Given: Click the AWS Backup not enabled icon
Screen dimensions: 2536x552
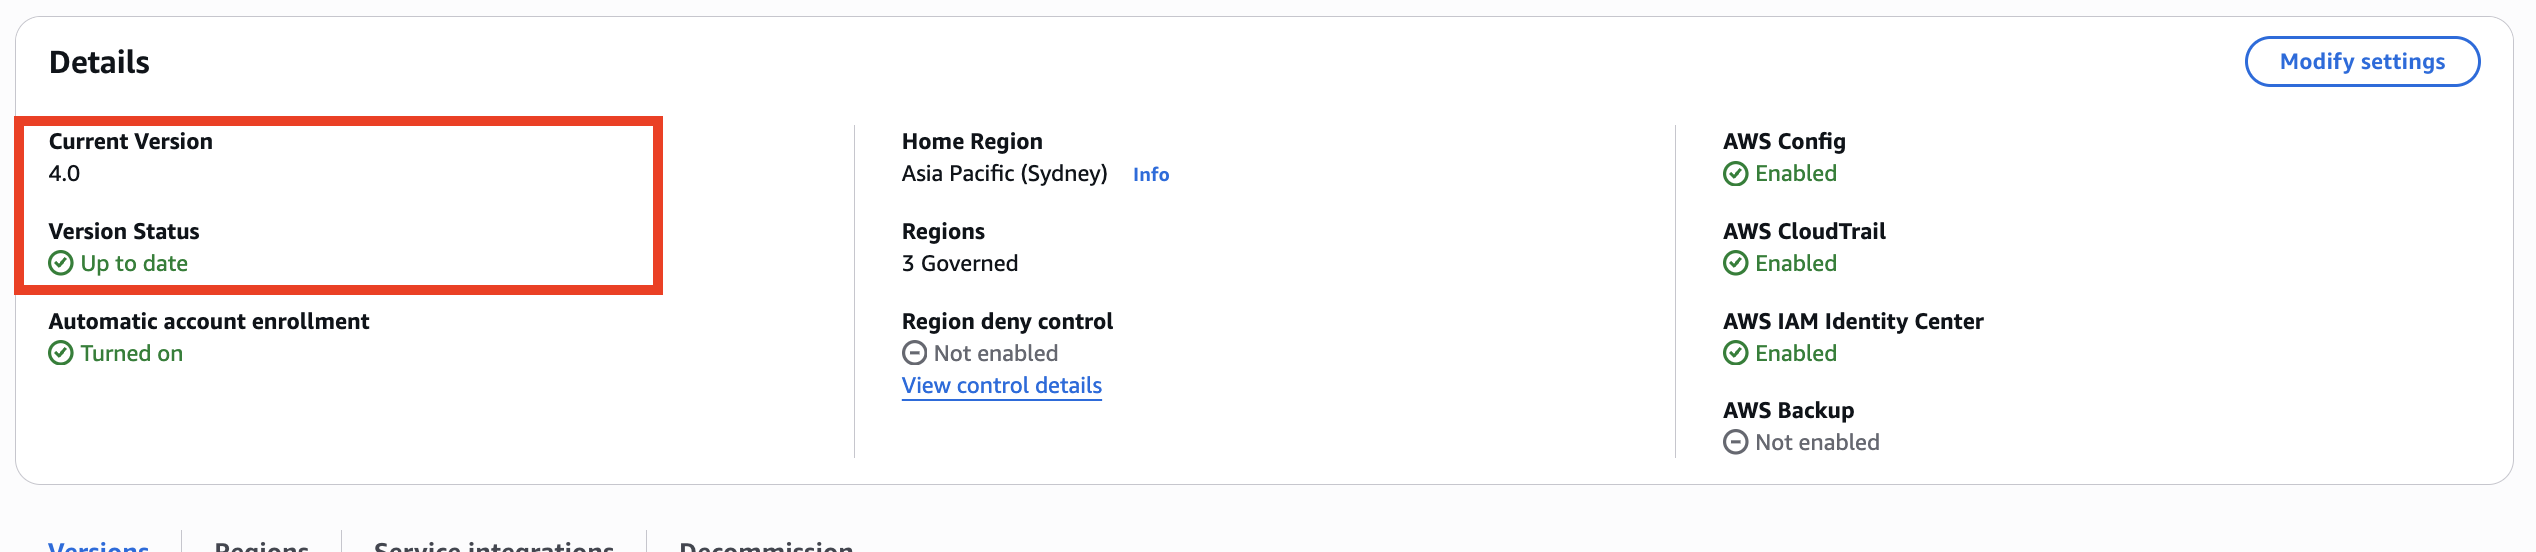Looking at the screenshot, I should tap(1735, 442).
